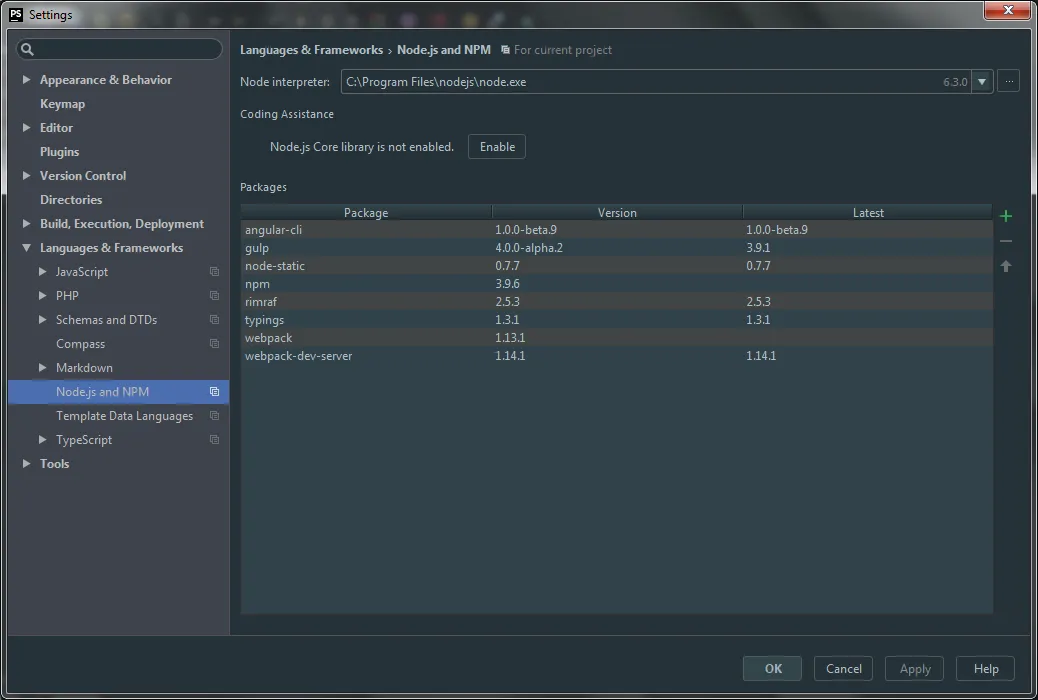Image resolution: width=1038 pixels, height=700 pixels.
Task: Enable the Node.js Core library
Action: (496, 146)
